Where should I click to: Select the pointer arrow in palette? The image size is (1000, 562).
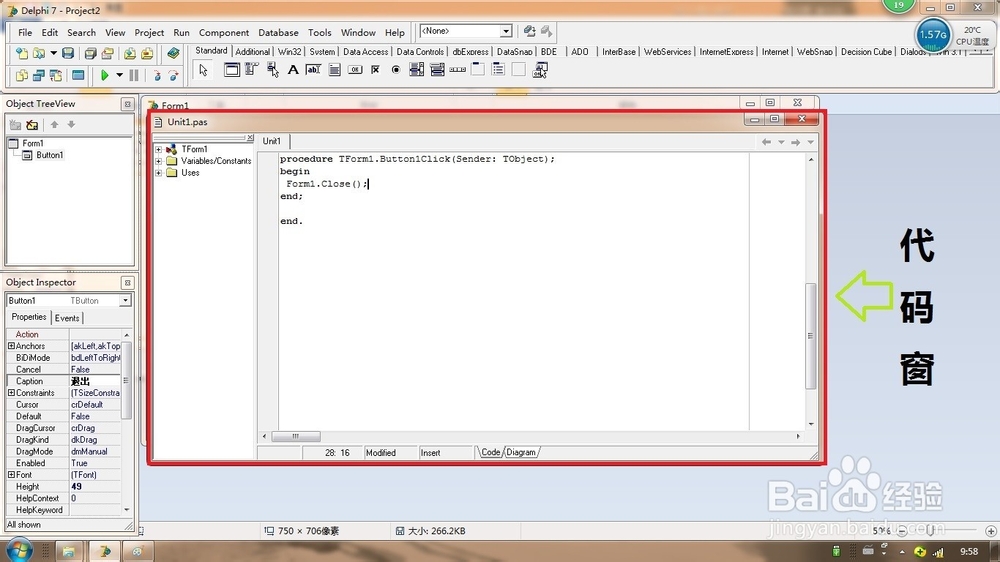tap(203, 70)
